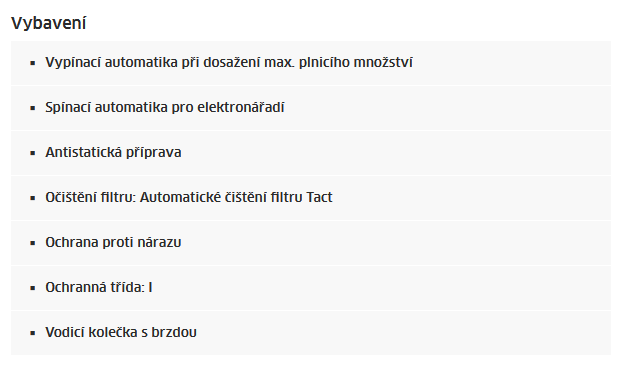Screen dimensions: 618x373
Task: Select the Ochrana proti nárazu item
Action: pos(113,242)
